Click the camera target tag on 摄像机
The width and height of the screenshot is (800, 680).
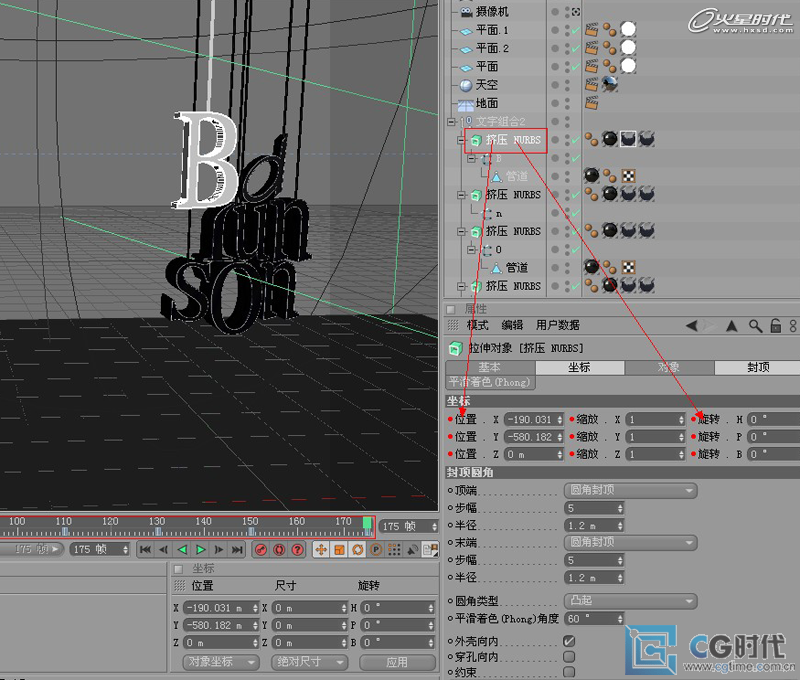[576, 12]
